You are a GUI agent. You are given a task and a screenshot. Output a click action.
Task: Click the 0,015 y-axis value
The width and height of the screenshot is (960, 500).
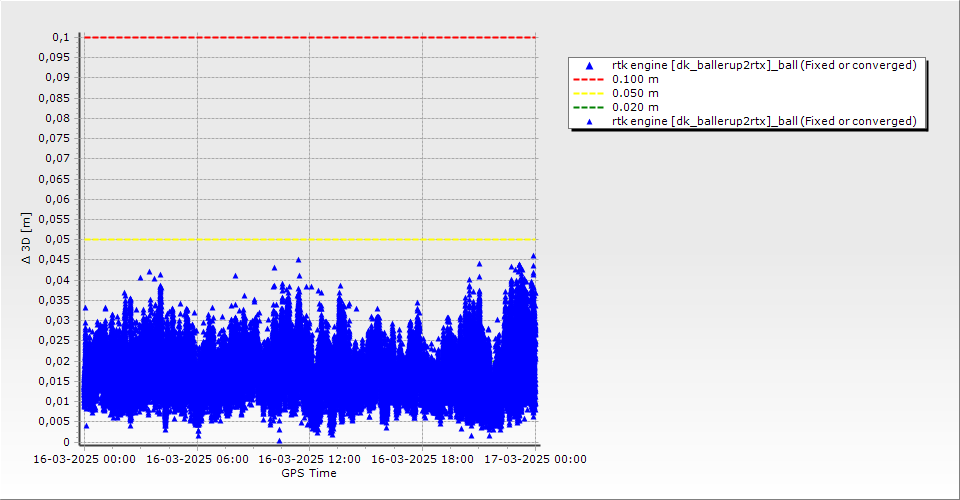click(x=54, y=381)
